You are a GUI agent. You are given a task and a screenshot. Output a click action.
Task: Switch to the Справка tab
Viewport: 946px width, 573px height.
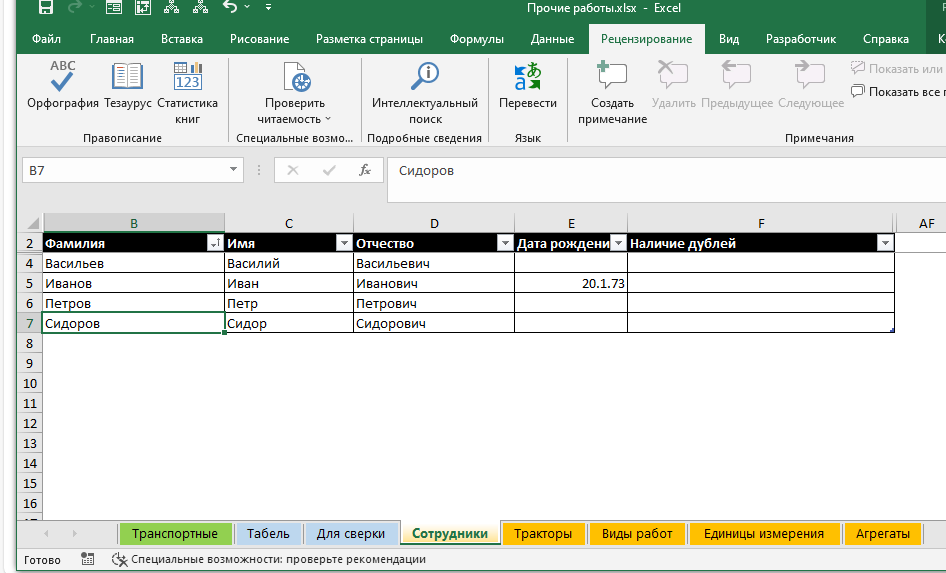coord(886,39)
